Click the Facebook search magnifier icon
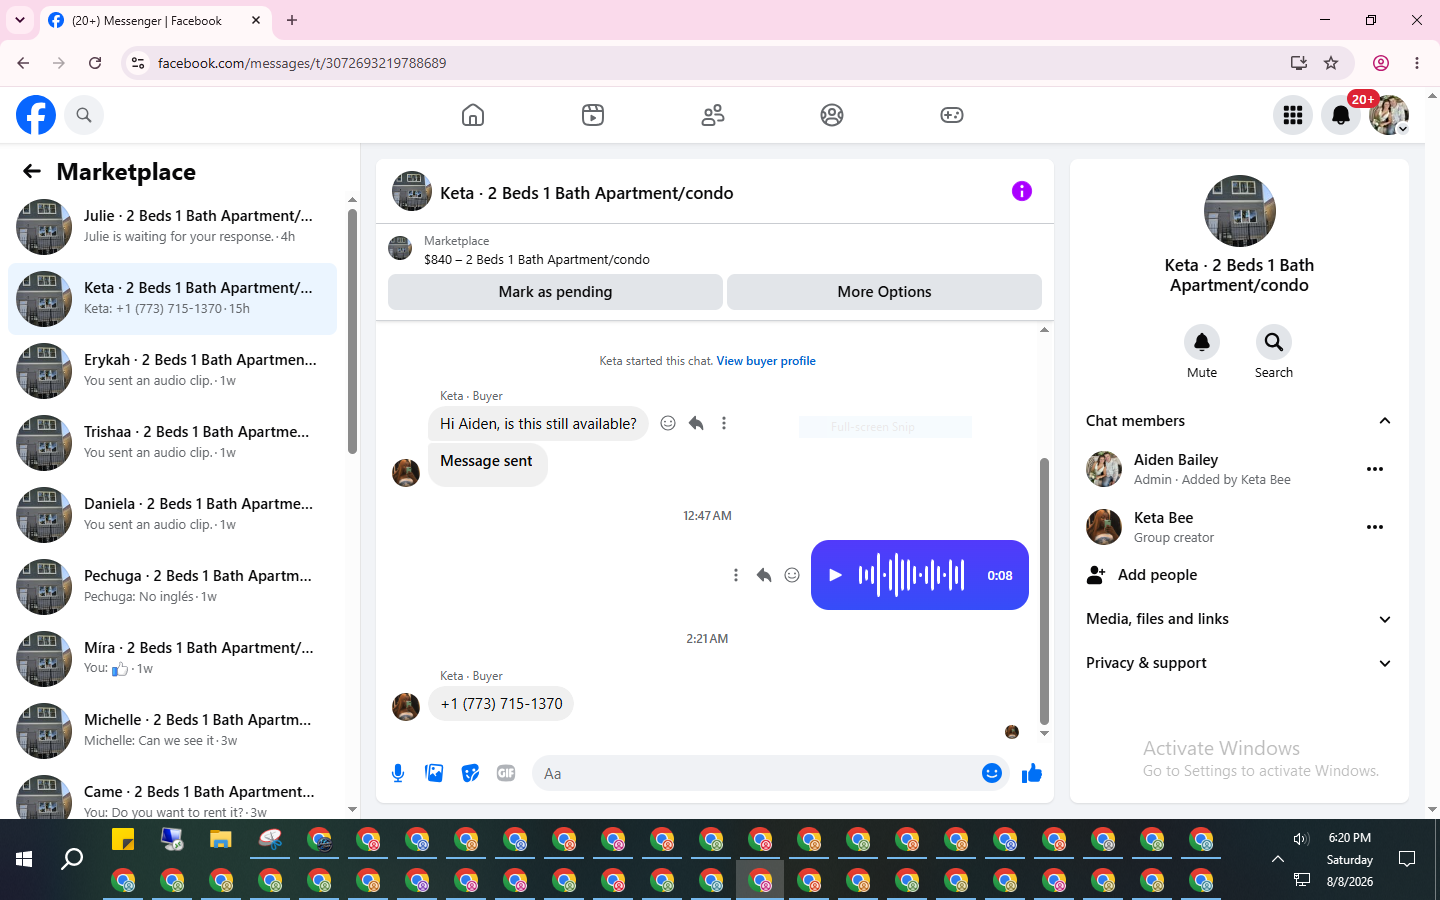This screenshot has width=1440, height=900. click(84, 115)
